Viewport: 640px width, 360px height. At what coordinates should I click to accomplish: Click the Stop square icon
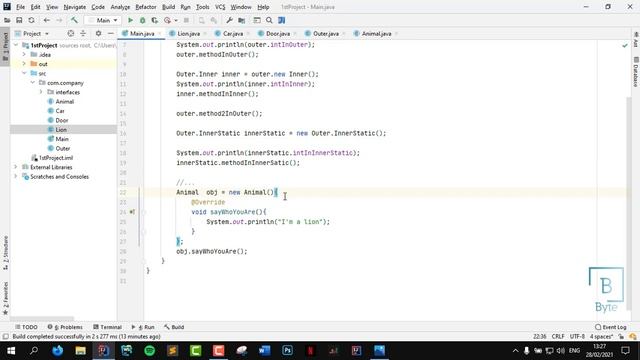click(x=186, y=20)
